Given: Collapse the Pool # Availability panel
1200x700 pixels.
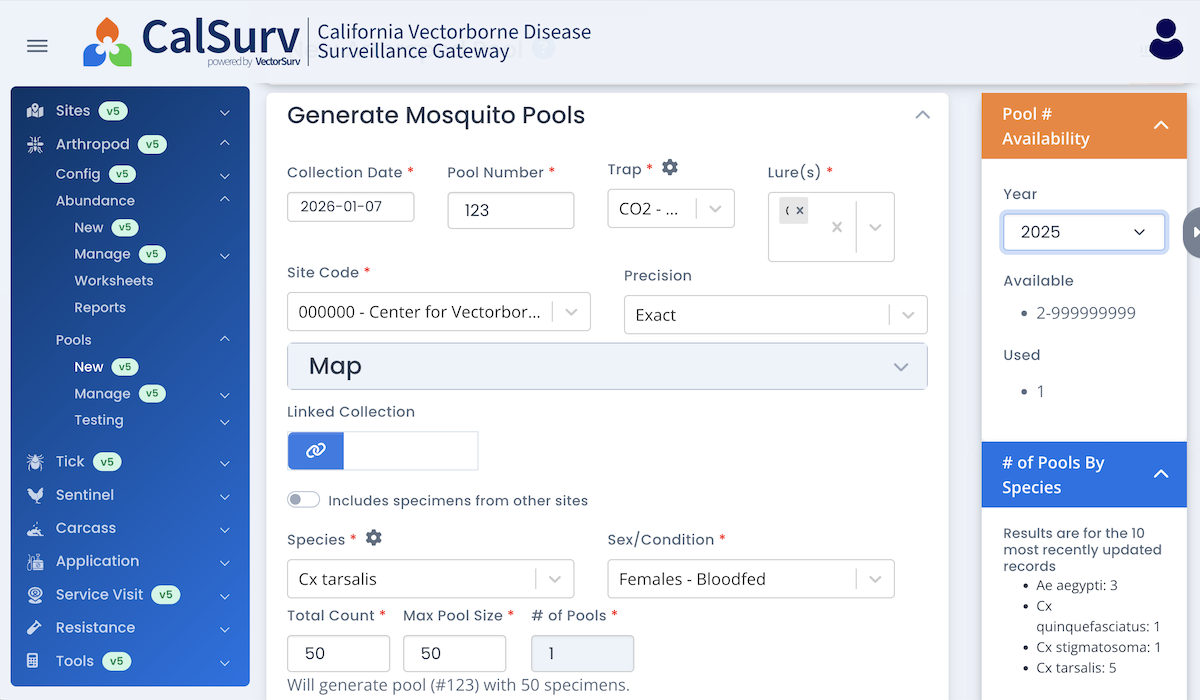Looking at the screenshot, I should pyautogui.click(x=1161, y=126).
